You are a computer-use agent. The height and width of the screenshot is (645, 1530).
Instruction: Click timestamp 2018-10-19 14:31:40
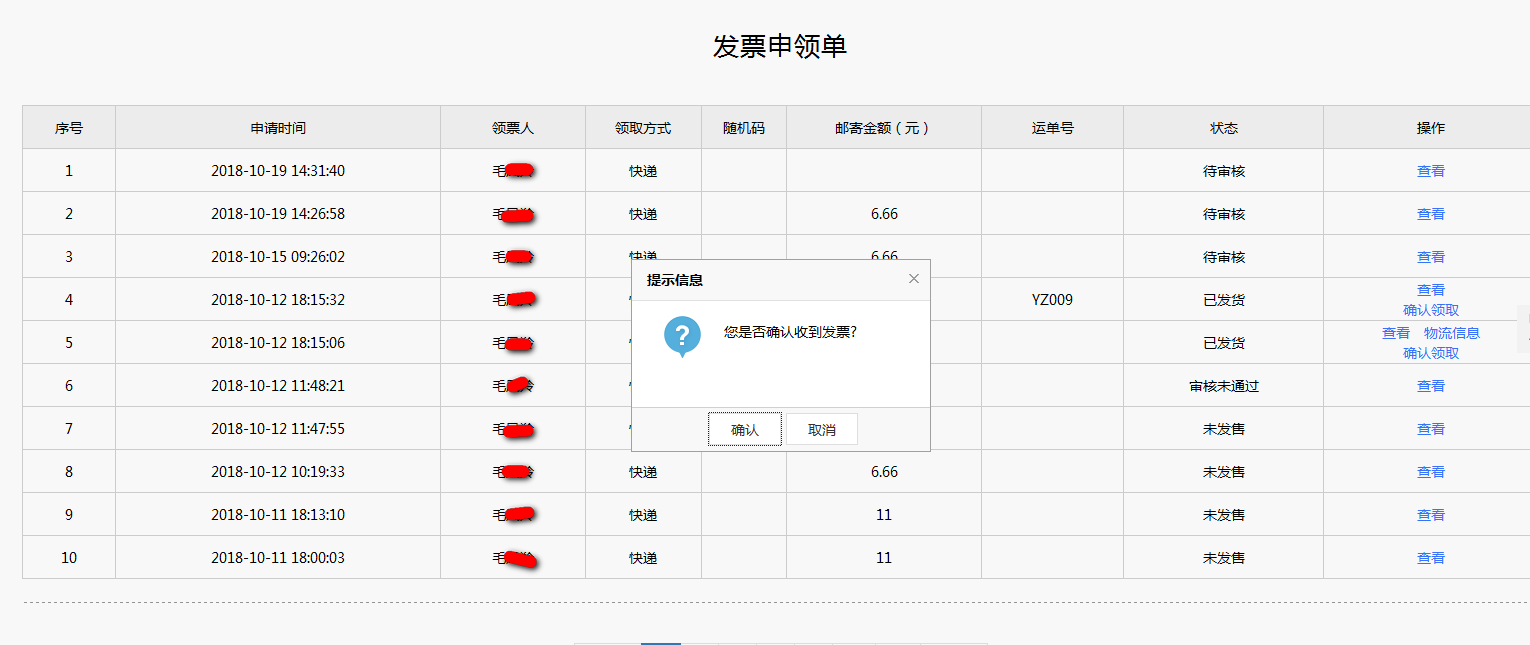[278, 171]
